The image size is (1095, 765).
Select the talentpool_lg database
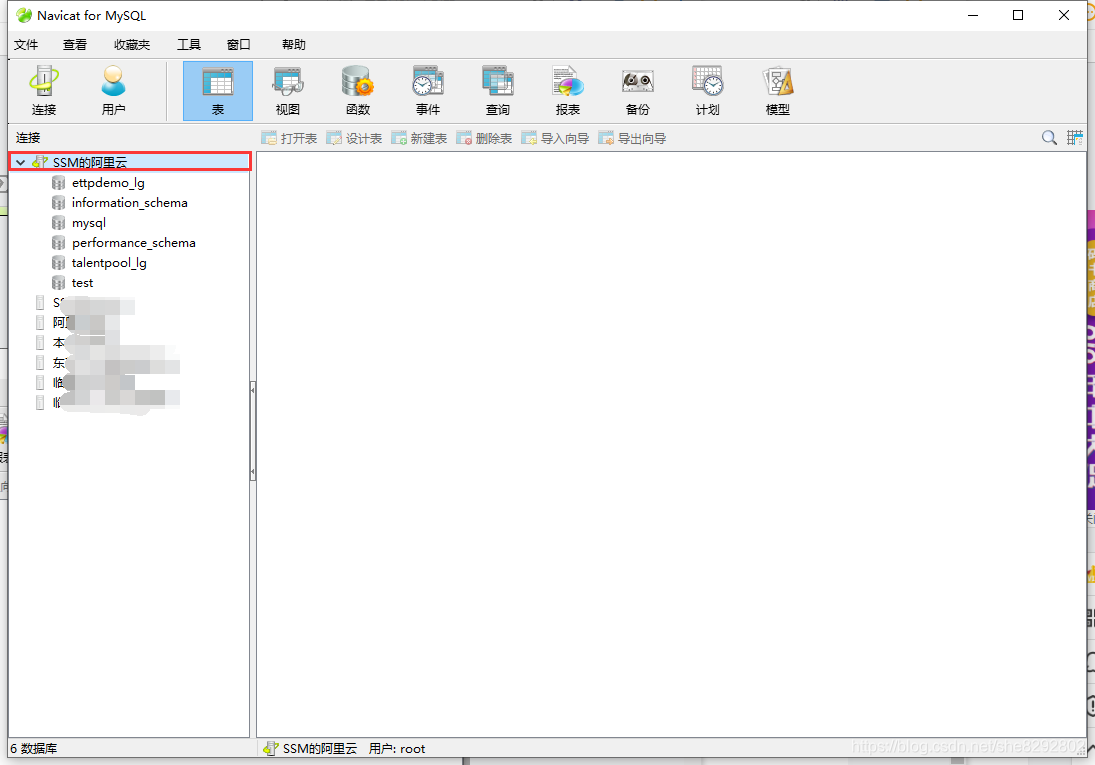[109, 263]
